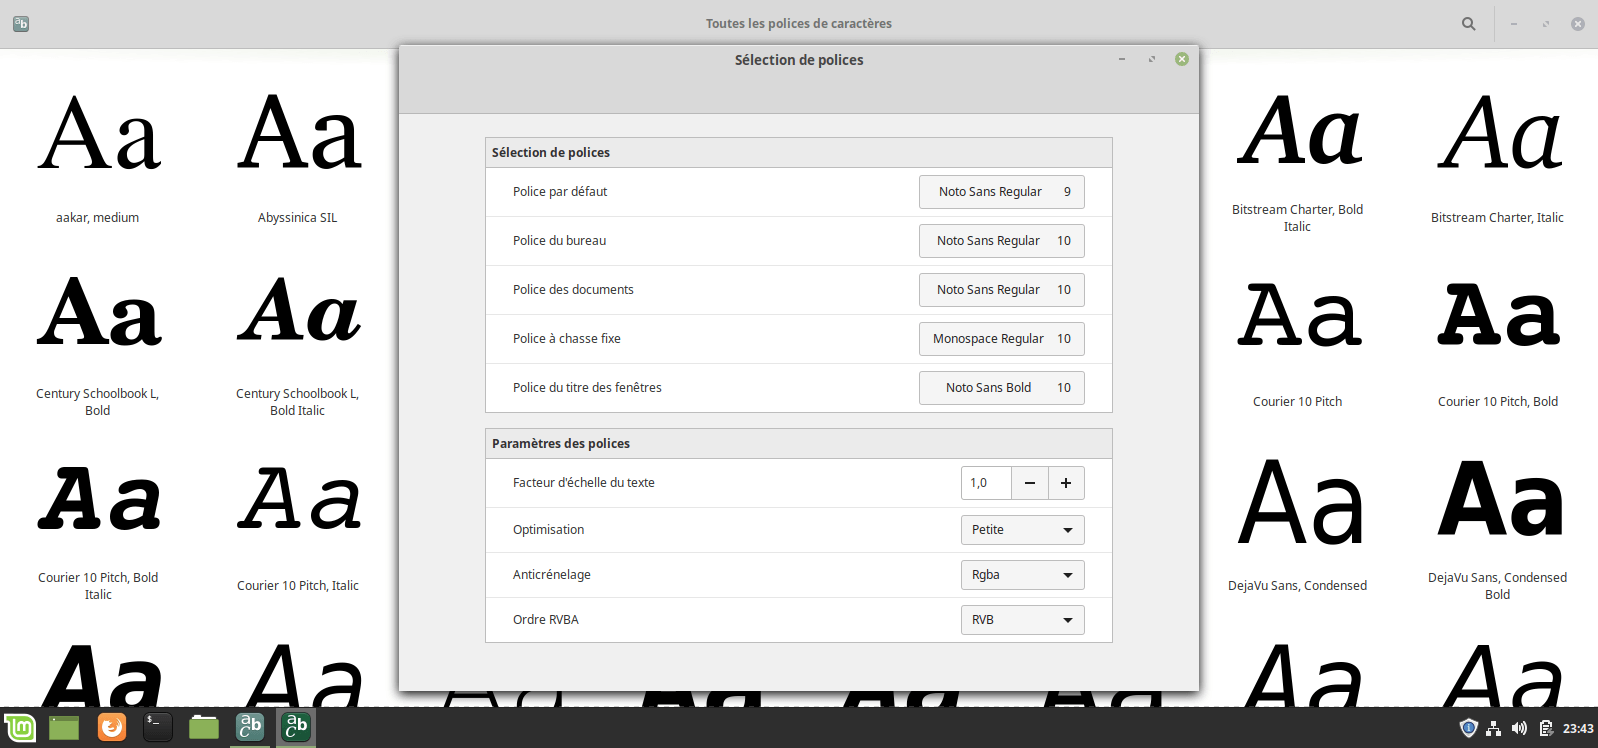Open the security shield tray icon
Image resolution: width=1598 pixels, height=748 pixels.
(1468, 728)
